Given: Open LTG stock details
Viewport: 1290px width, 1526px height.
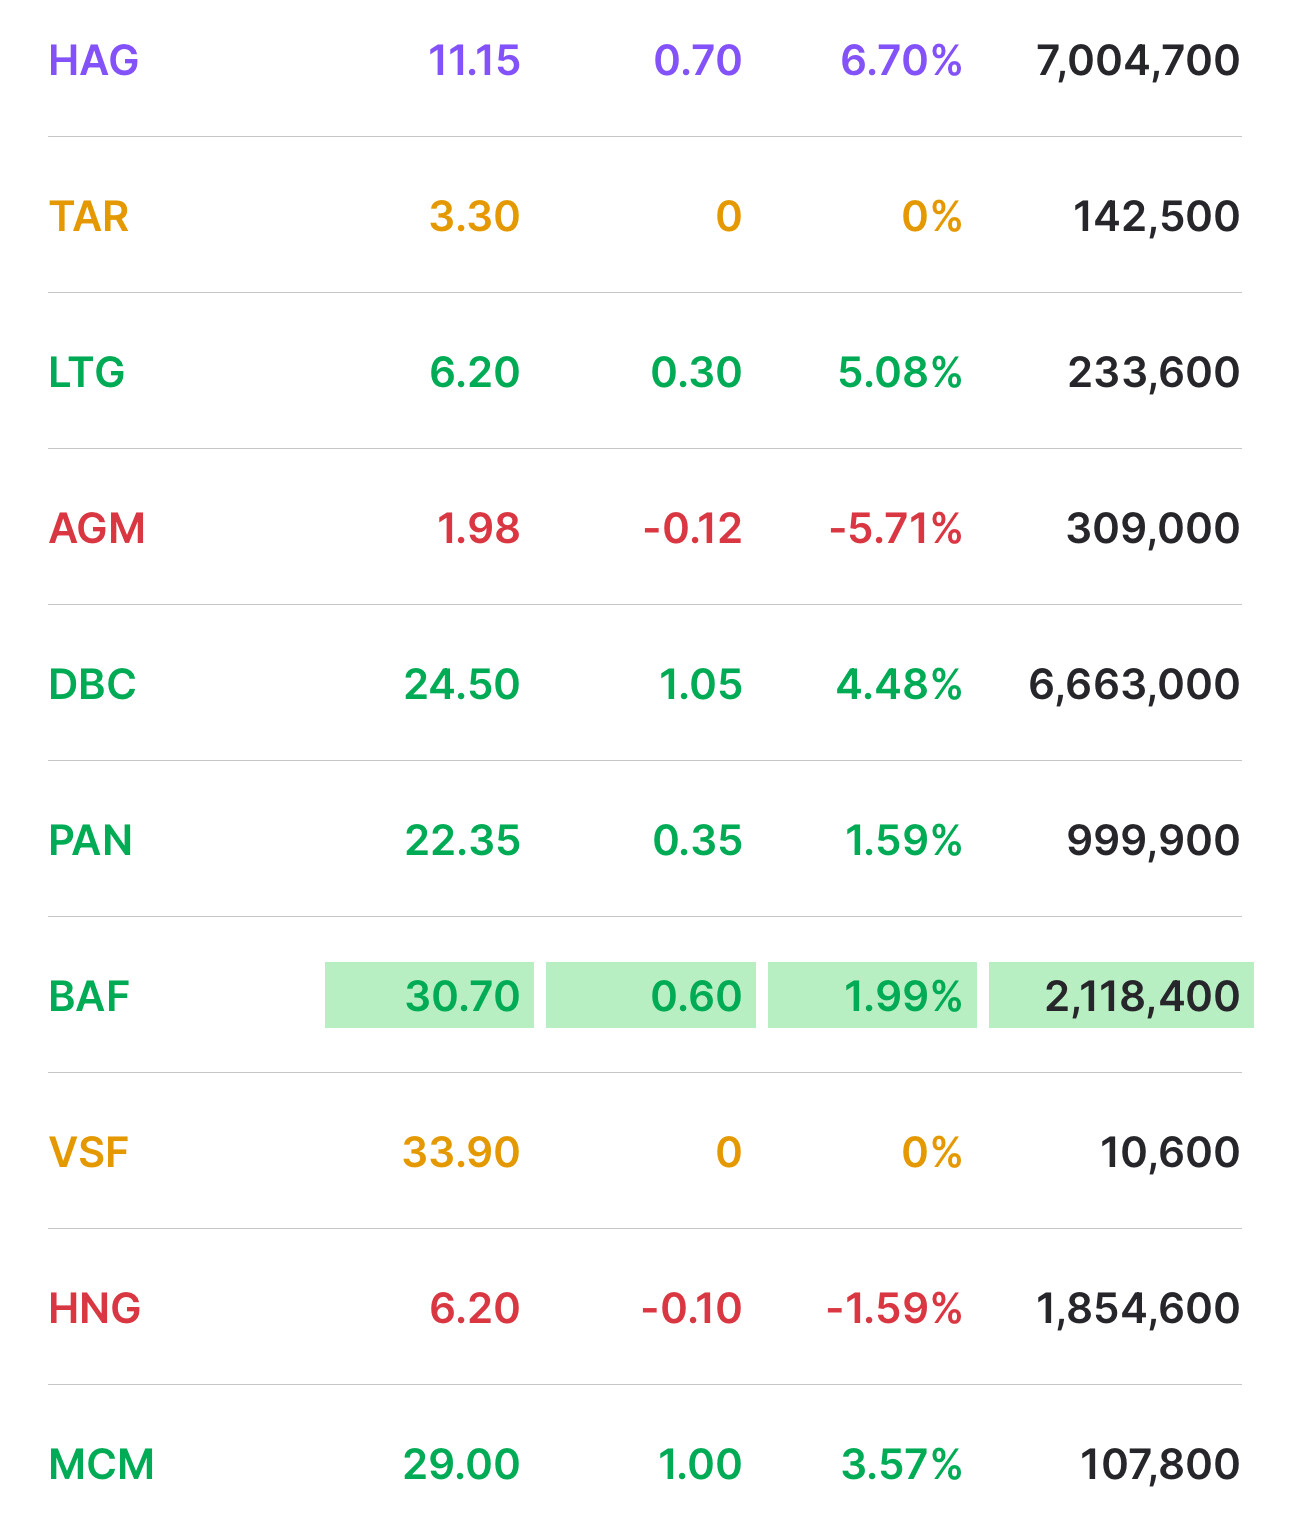Looking at the screenshot, I should (x=87, y=373).
